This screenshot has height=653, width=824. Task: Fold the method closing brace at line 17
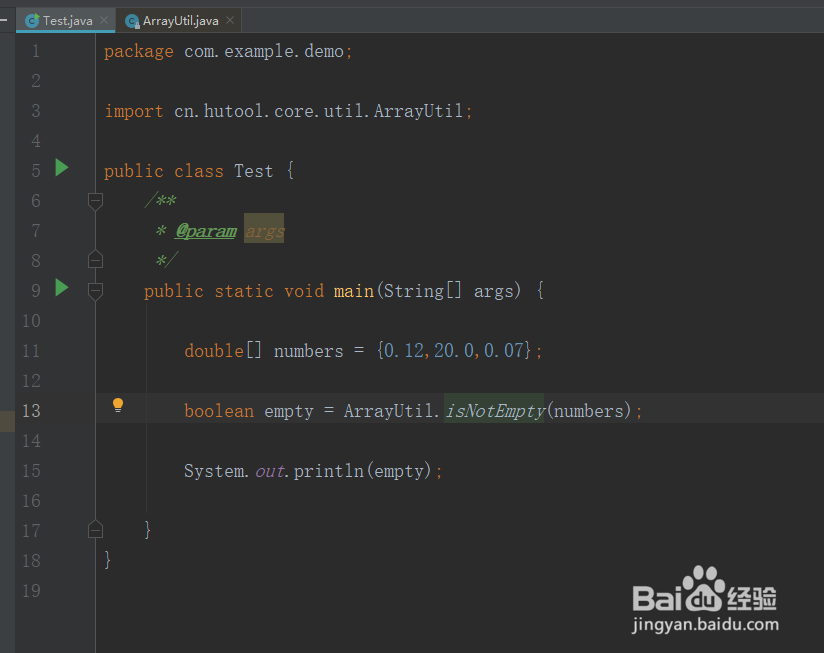tap(95, 529)
